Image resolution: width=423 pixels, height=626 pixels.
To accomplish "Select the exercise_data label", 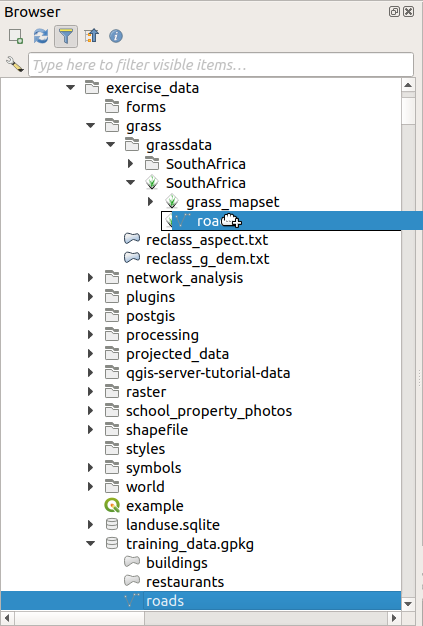I will click(x=152, y=88).
